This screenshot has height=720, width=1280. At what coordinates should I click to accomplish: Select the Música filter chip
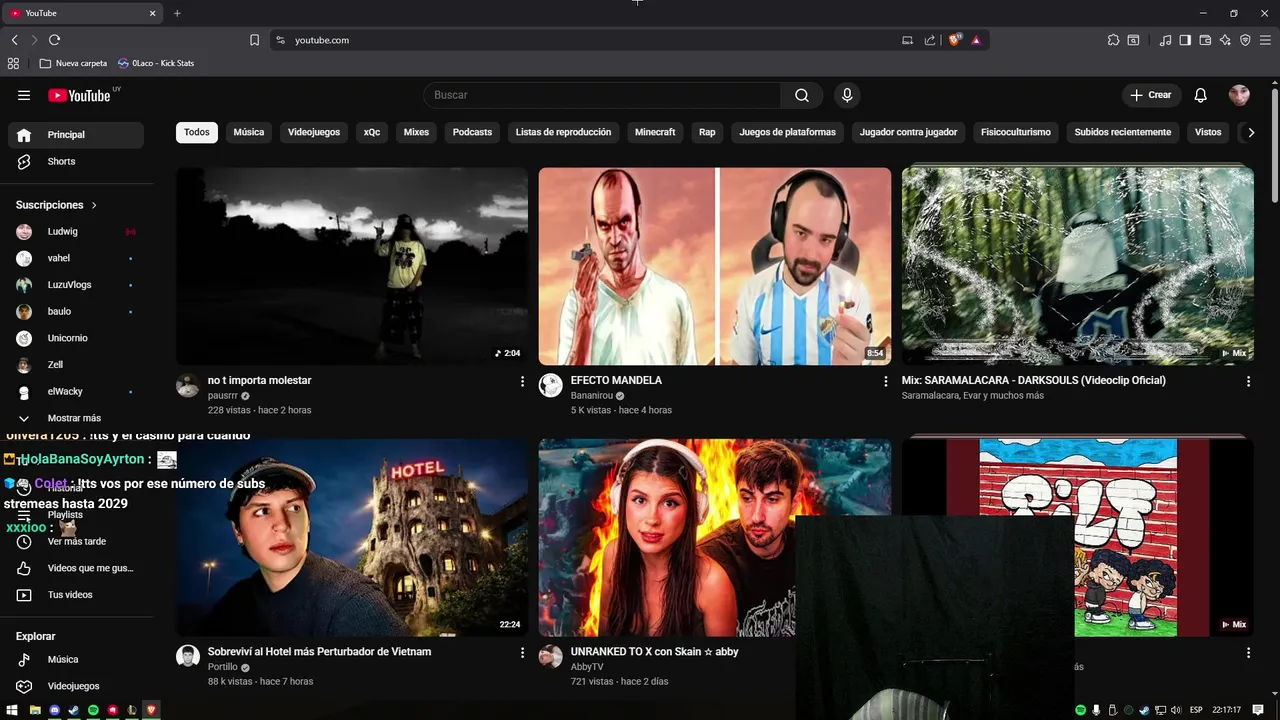[249, 132]
